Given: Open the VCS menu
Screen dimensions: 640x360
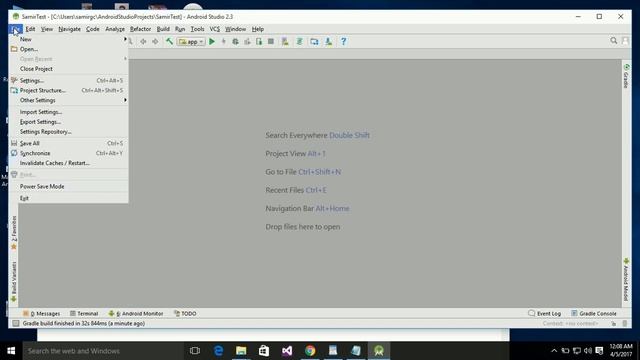Looking at the screenshot, I should tap(215, 29).
